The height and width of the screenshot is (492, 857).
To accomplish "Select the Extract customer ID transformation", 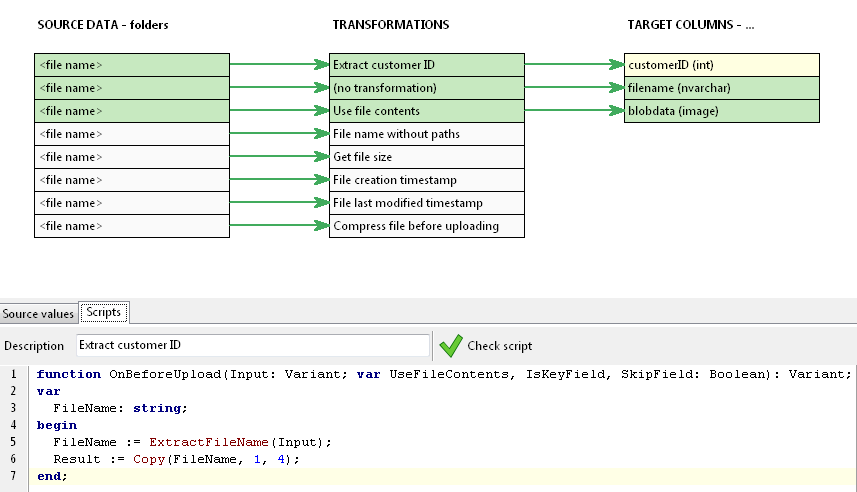I will (426, 65).
